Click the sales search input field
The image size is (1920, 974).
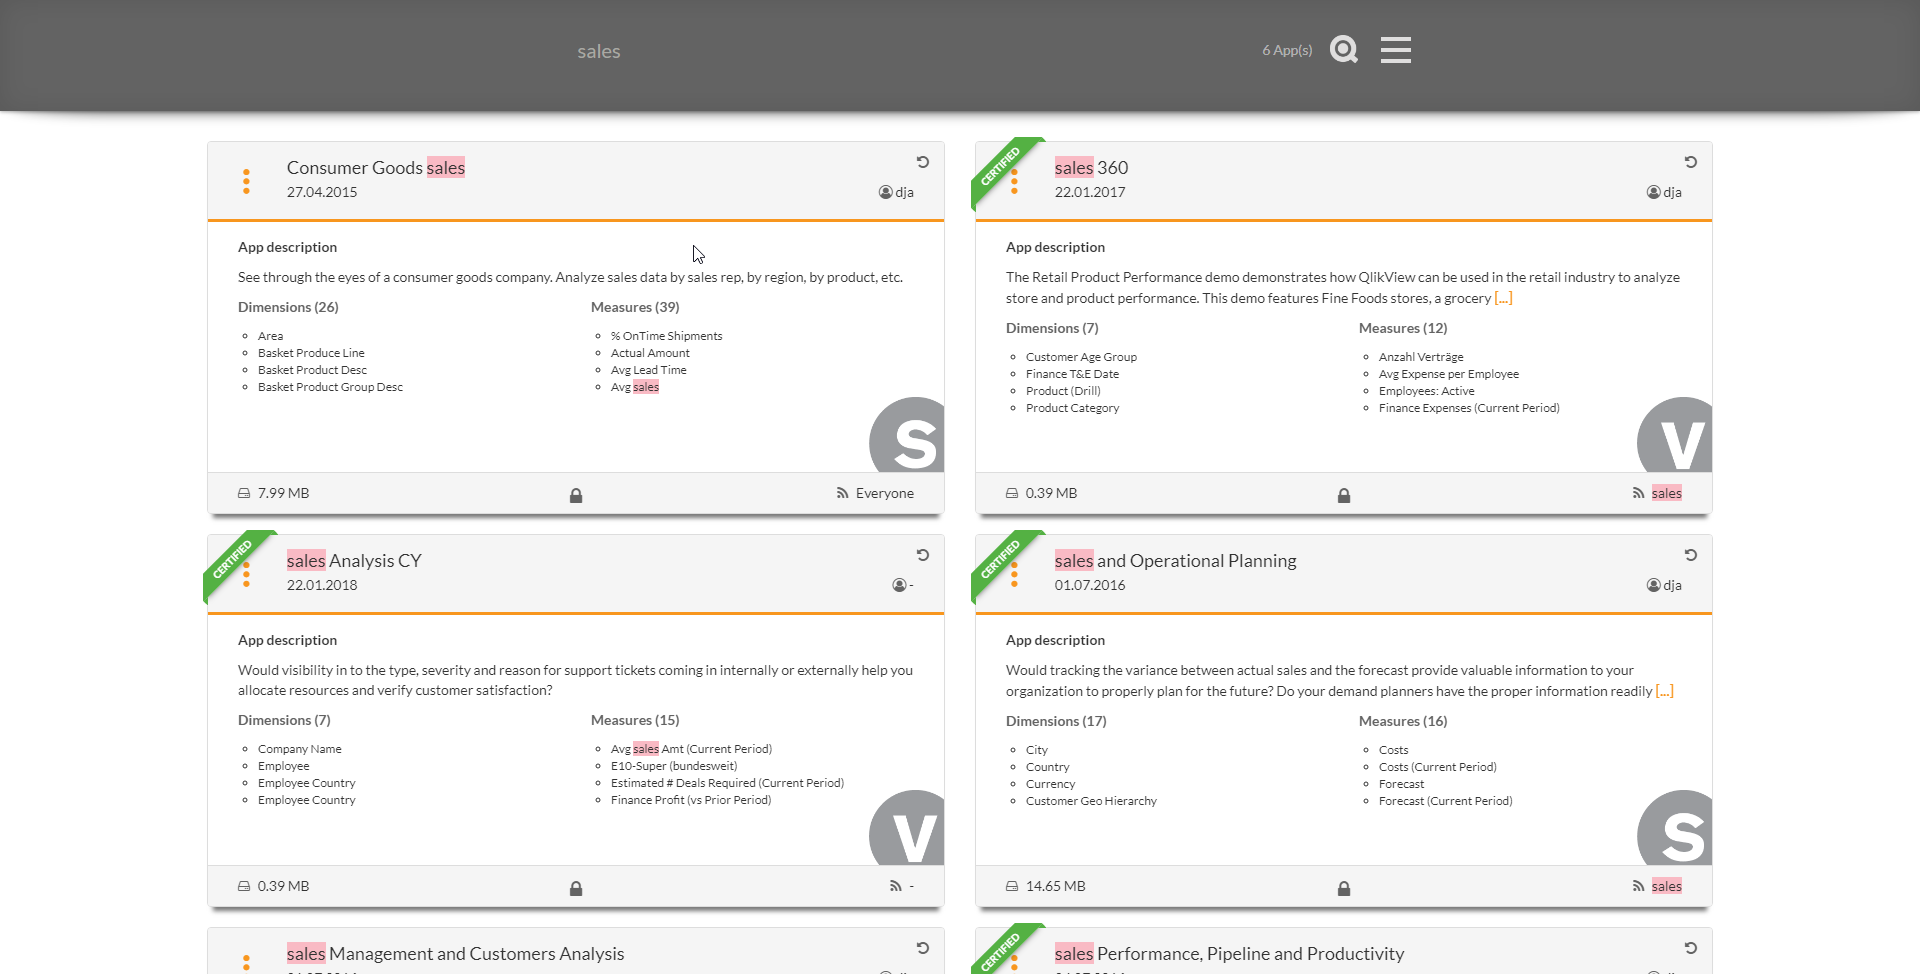tap(598, 51)
